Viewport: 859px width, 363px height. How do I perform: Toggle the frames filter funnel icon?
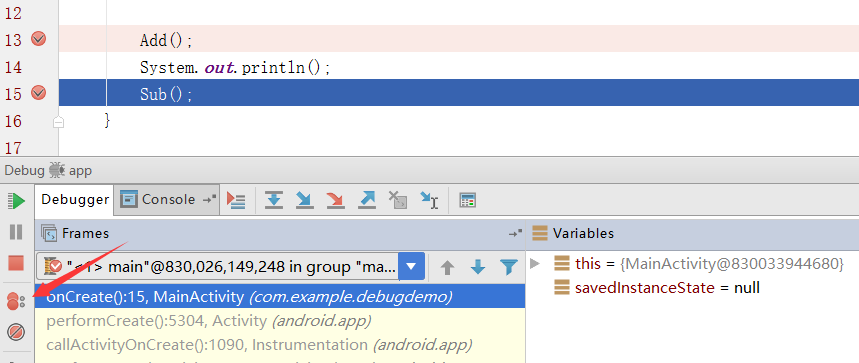point(509,267)
